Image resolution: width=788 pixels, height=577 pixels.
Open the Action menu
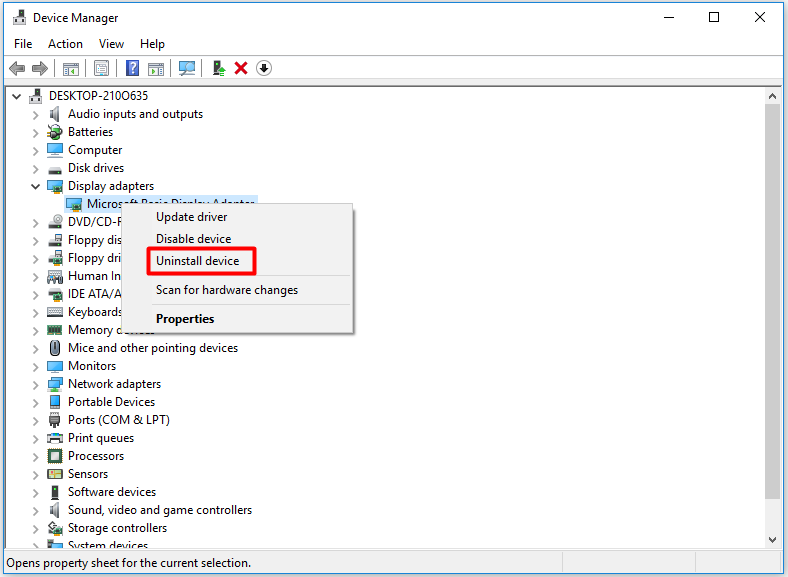(65, 44)
